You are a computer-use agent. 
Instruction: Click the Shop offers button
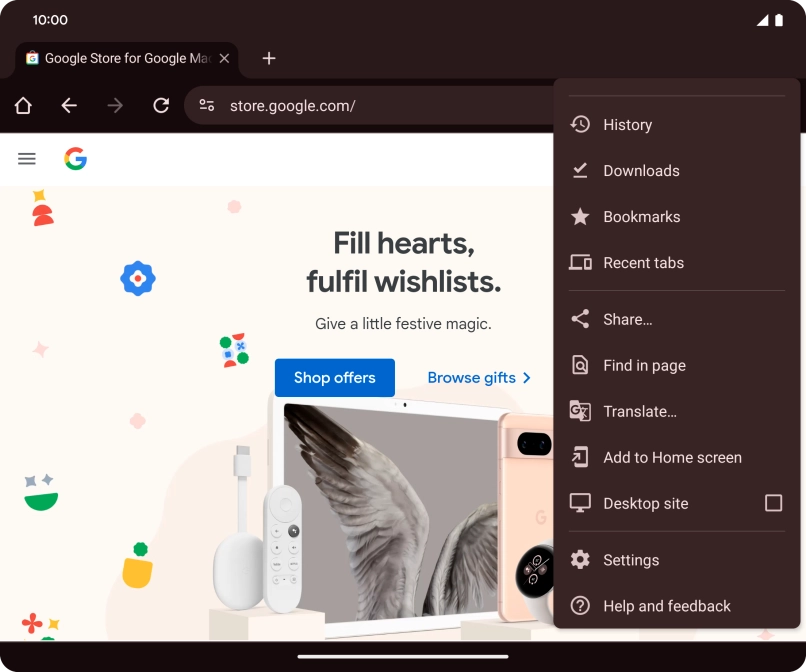tap(334, 378)
